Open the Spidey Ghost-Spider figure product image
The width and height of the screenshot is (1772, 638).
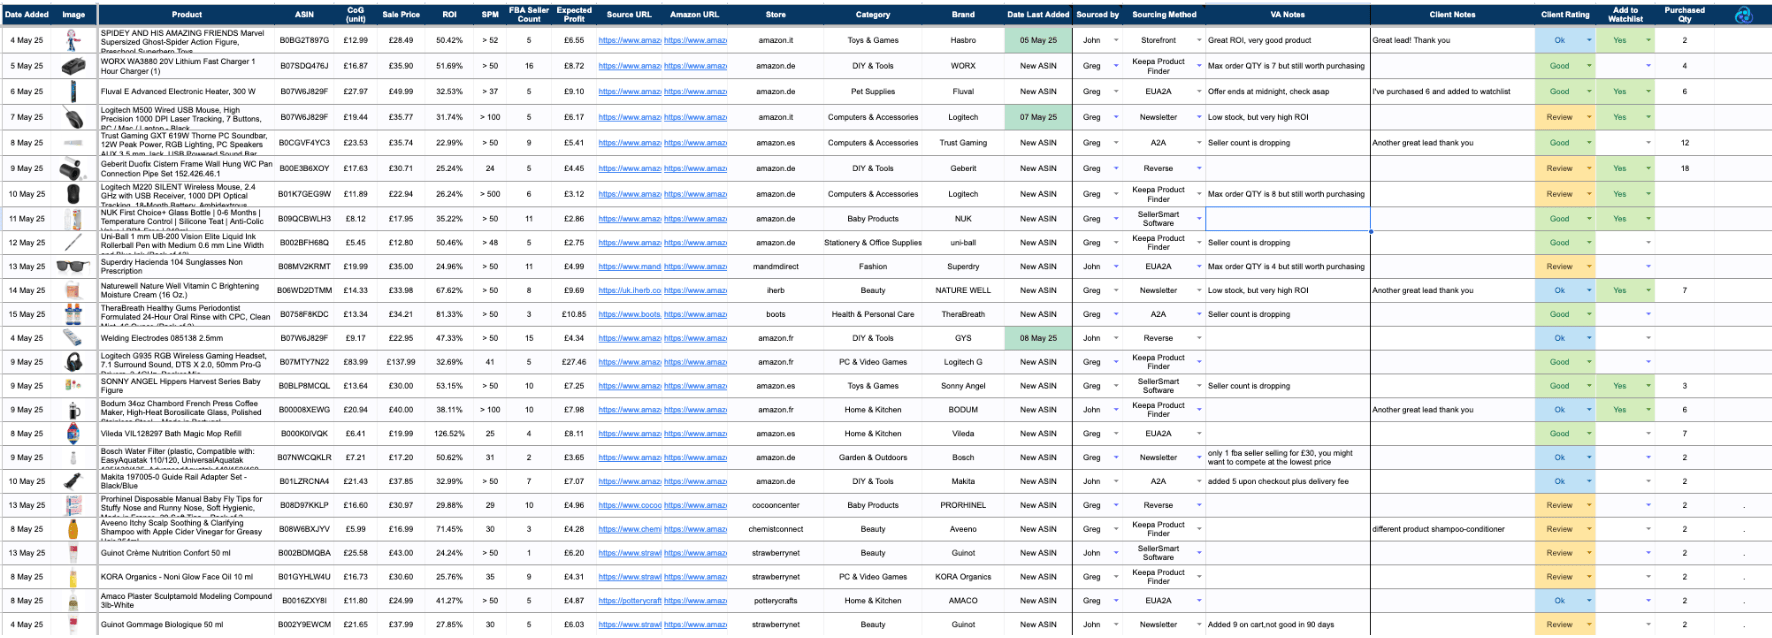73,40
